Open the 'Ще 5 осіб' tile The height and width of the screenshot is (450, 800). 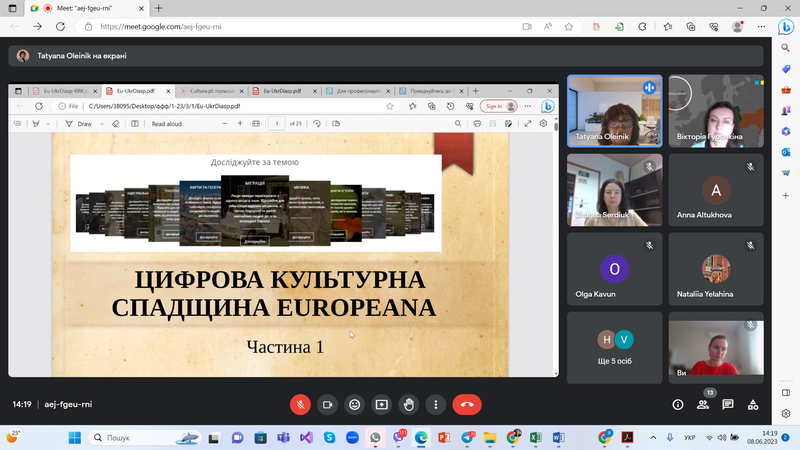(x=615, y=348)
